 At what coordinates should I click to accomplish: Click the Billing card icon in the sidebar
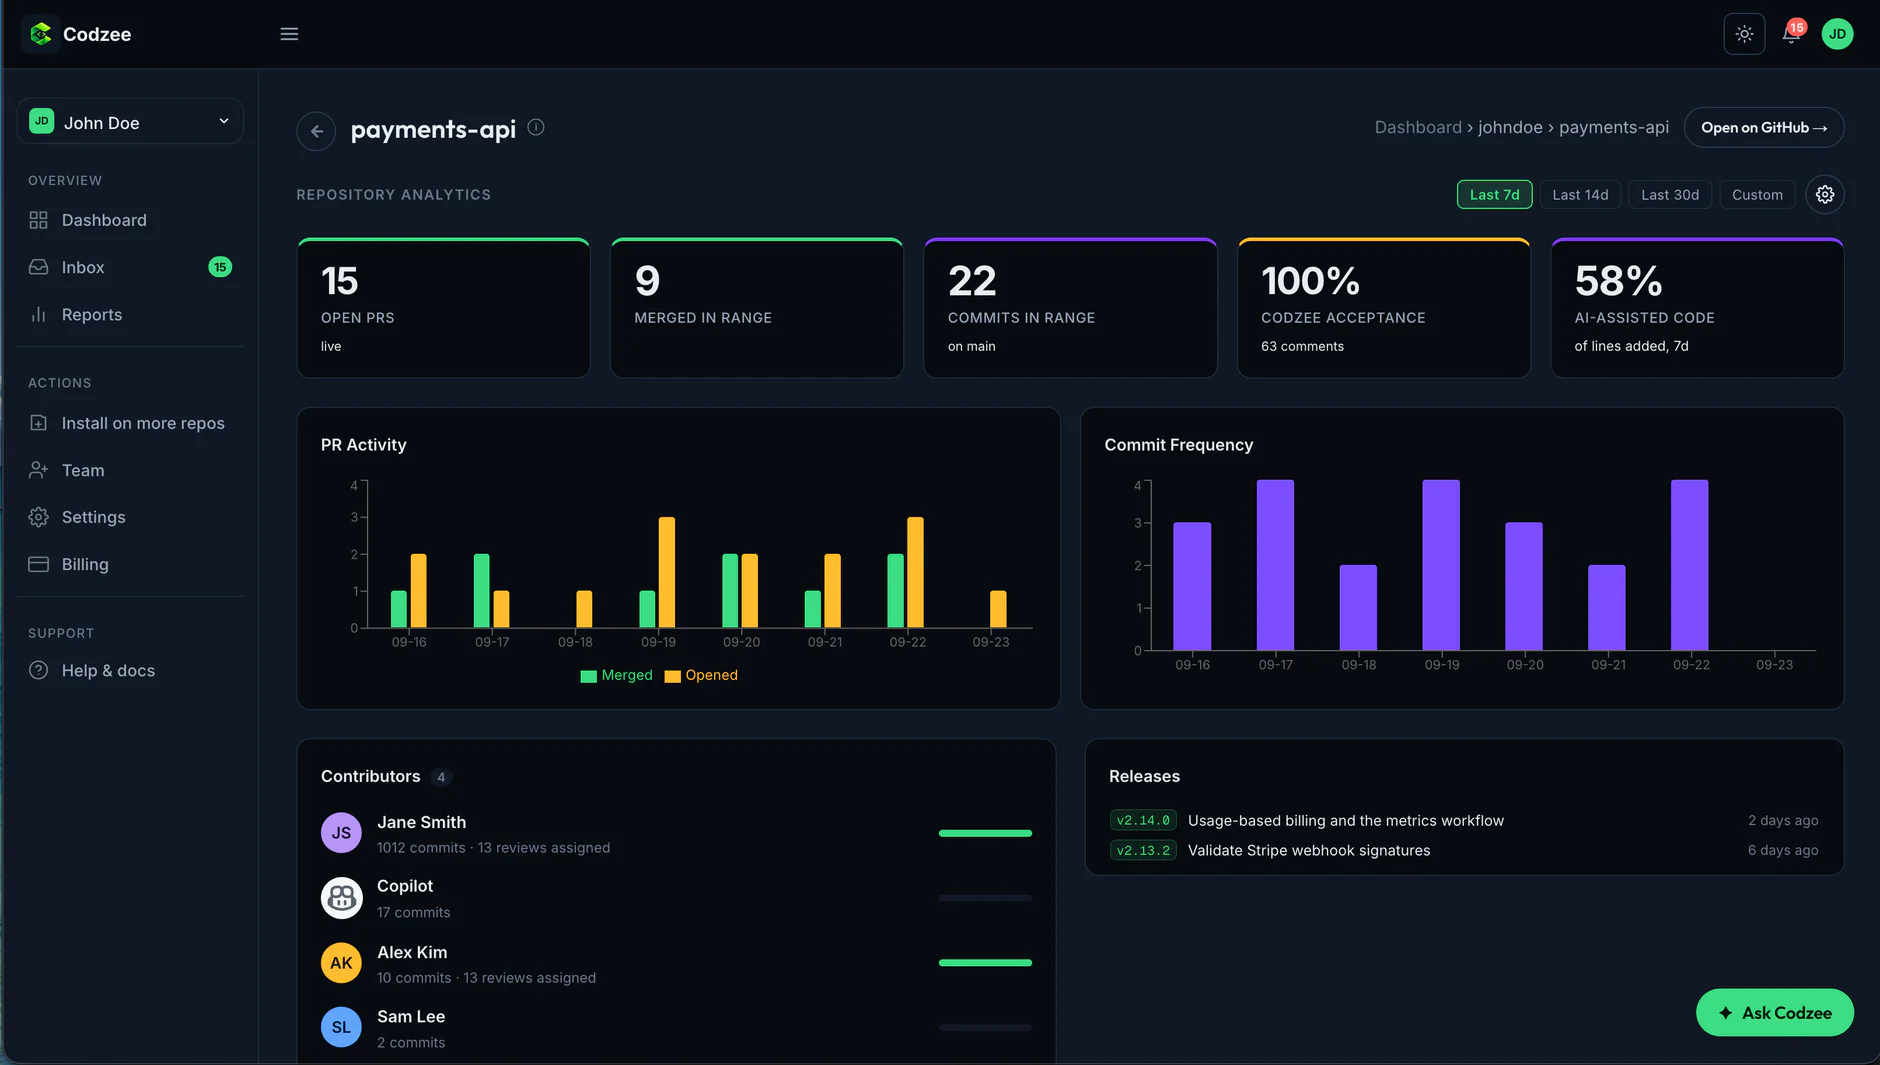[x=38, y=564]
